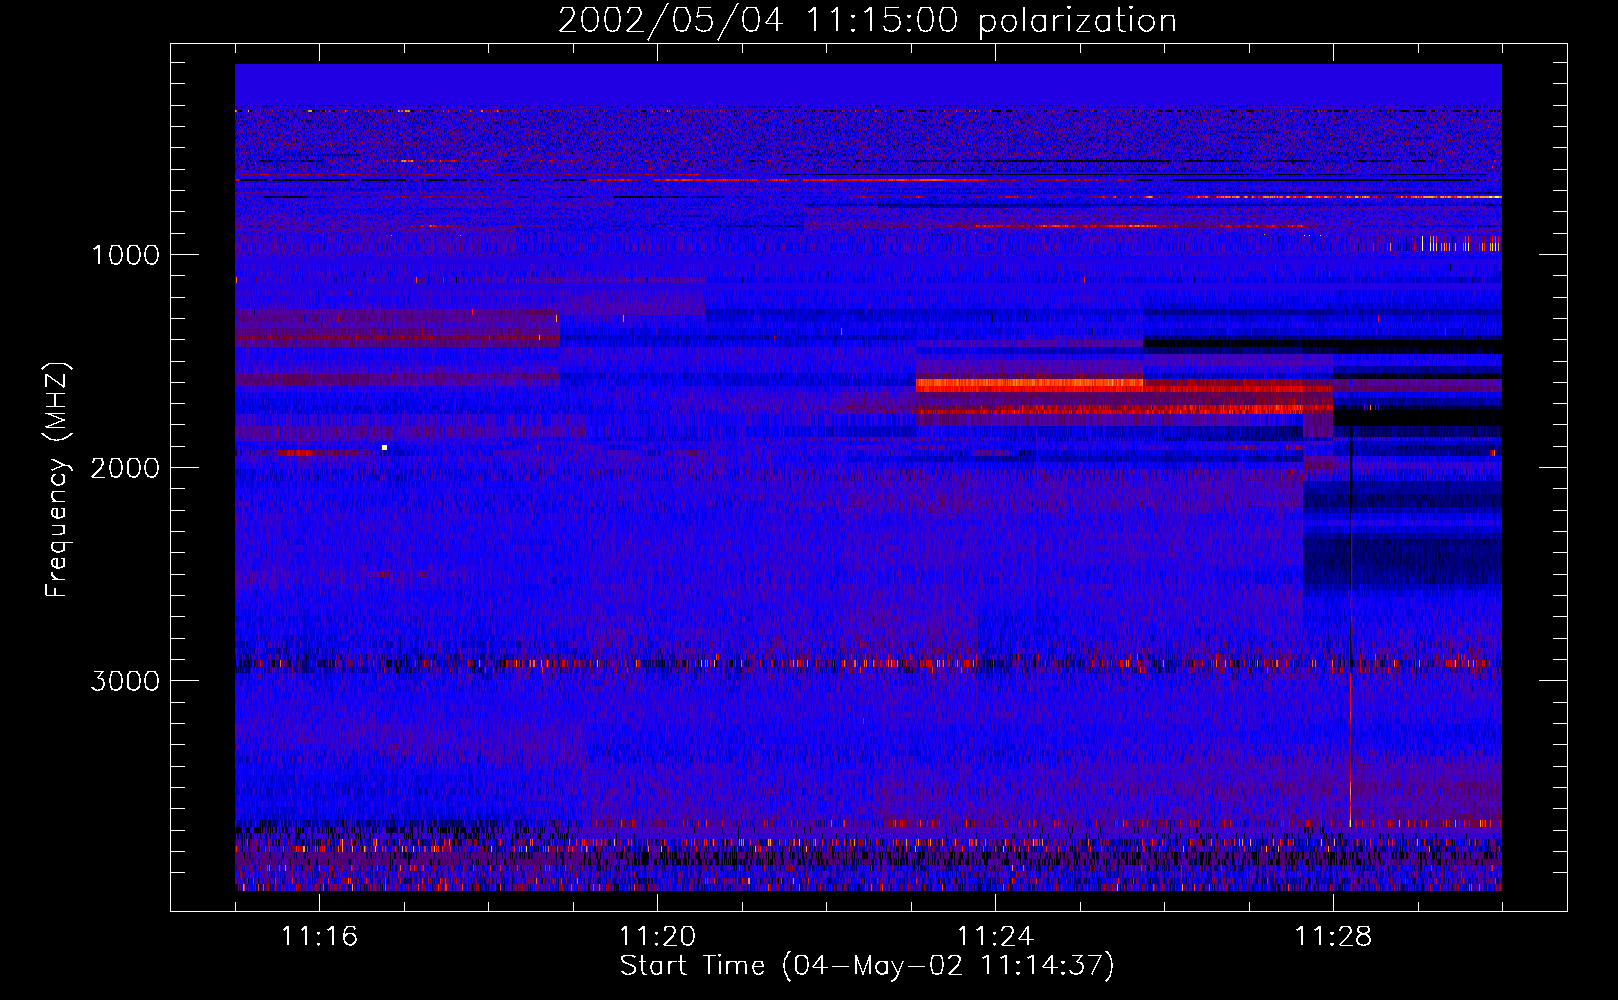
Task: Click the 'Frequency (MHZ)' axis label
Action: tap(57, 479)
